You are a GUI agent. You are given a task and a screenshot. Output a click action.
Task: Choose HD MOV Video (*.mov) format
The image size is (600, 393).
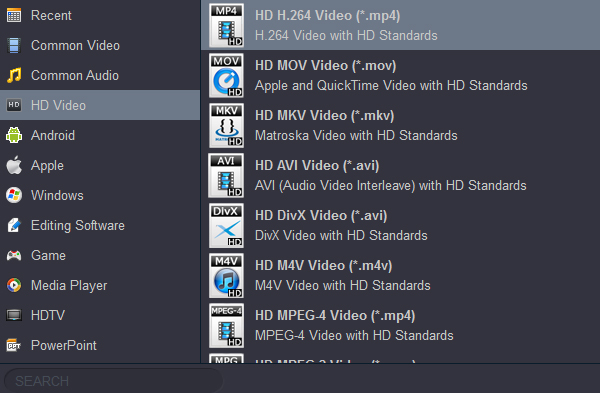pos(401,75)
